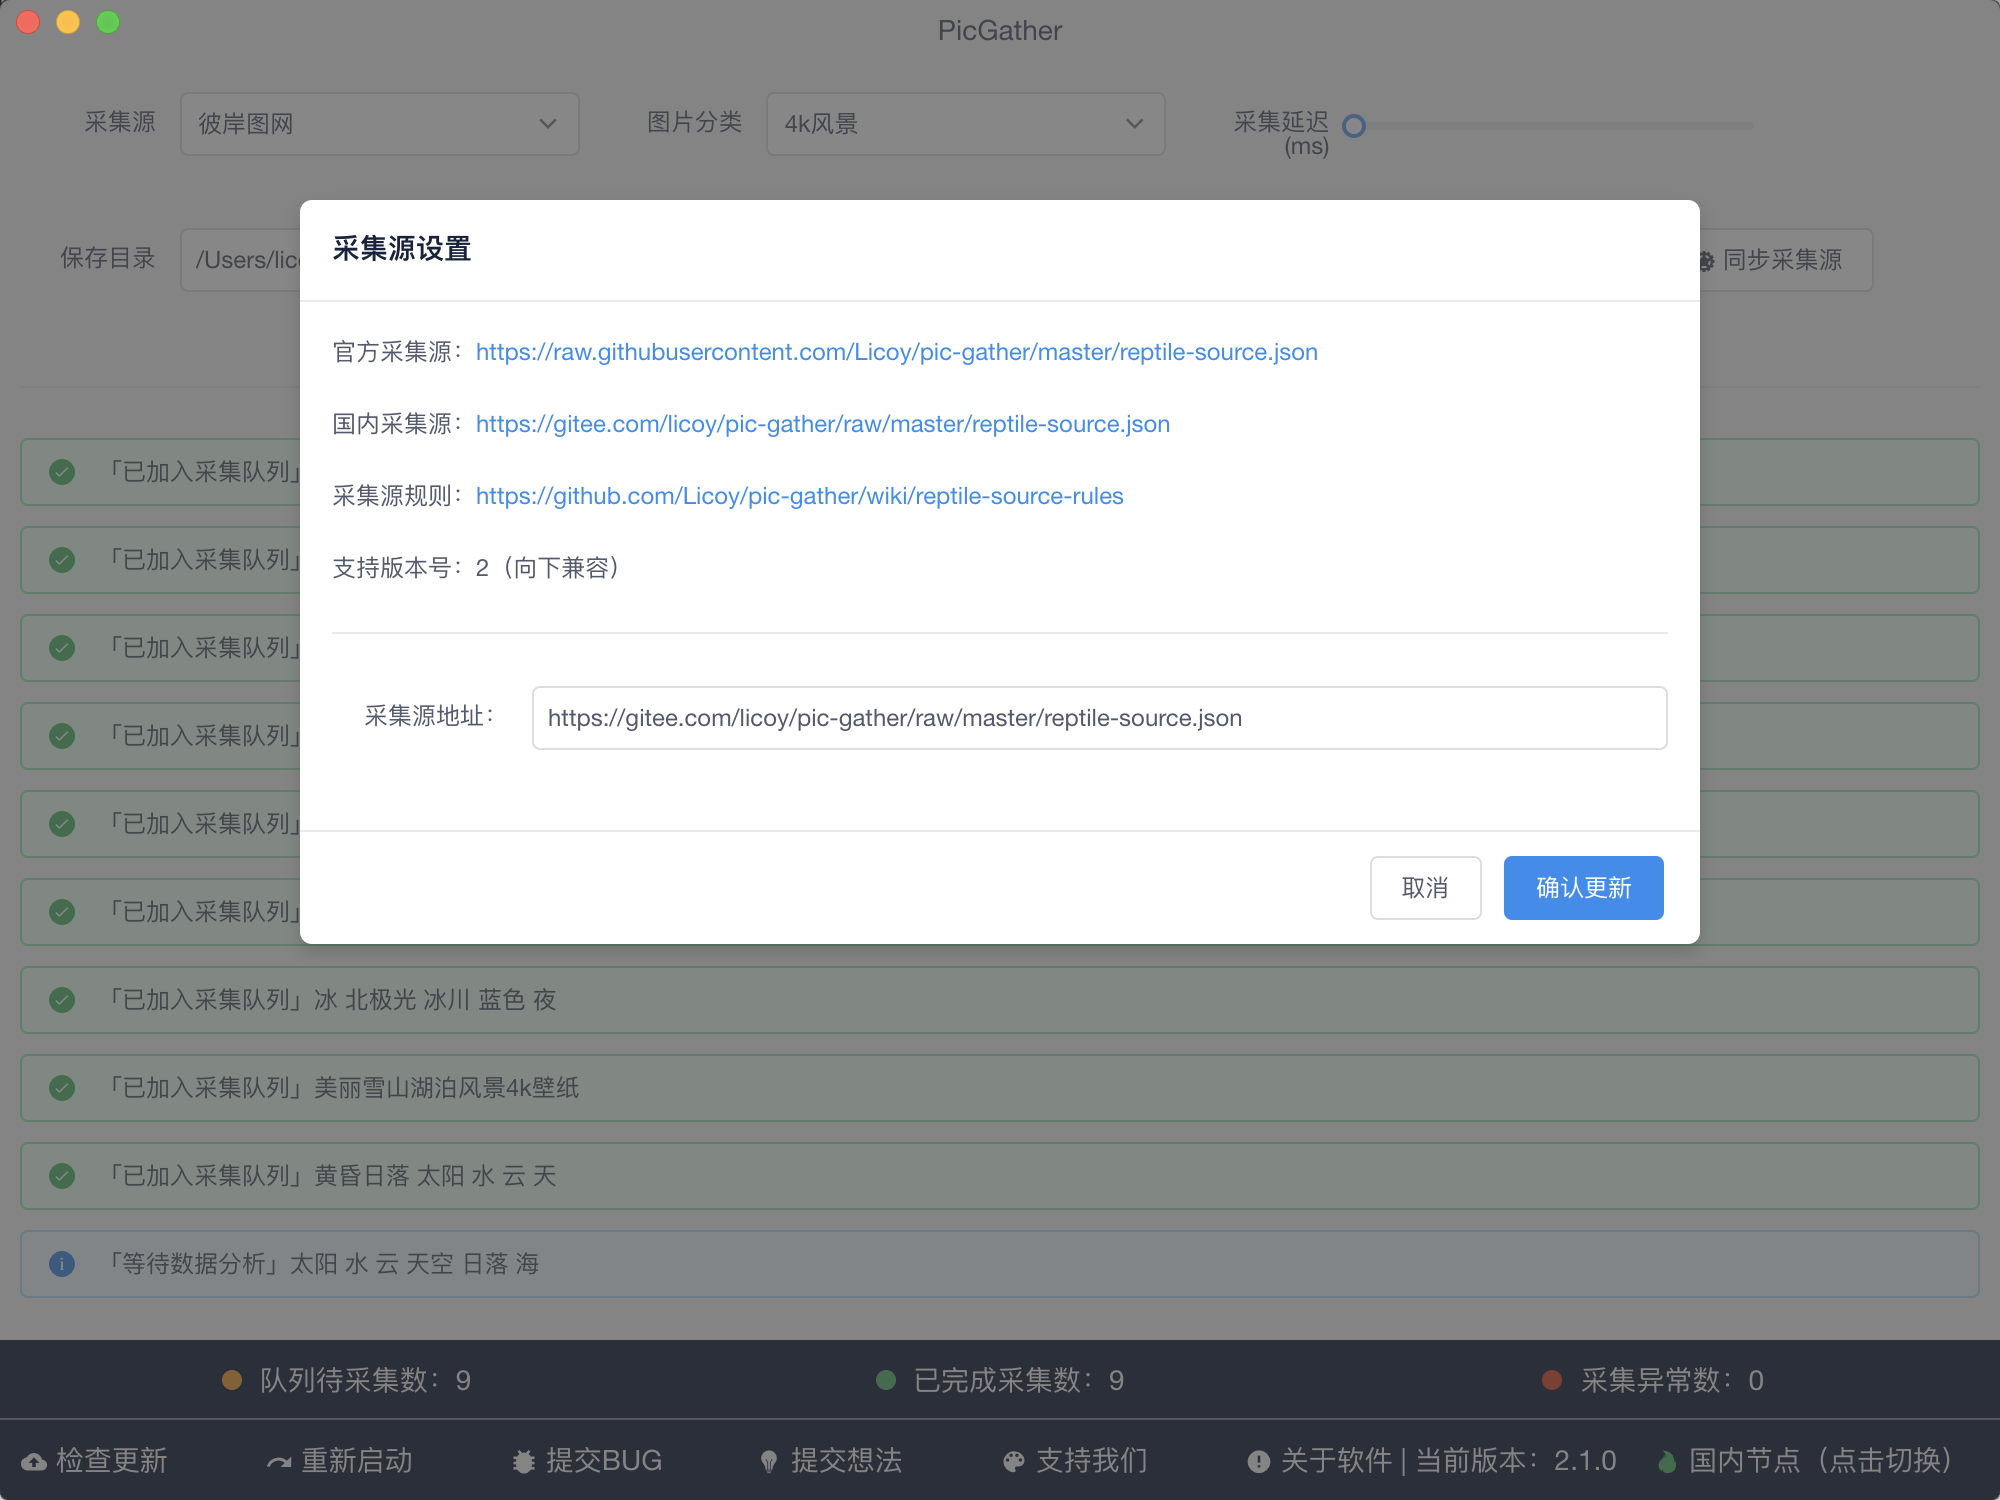Click the palette icon beside 支持我们
Image resolution: width=2000 pixels, height=1500 pixels.
(x=1013, y=1462)
